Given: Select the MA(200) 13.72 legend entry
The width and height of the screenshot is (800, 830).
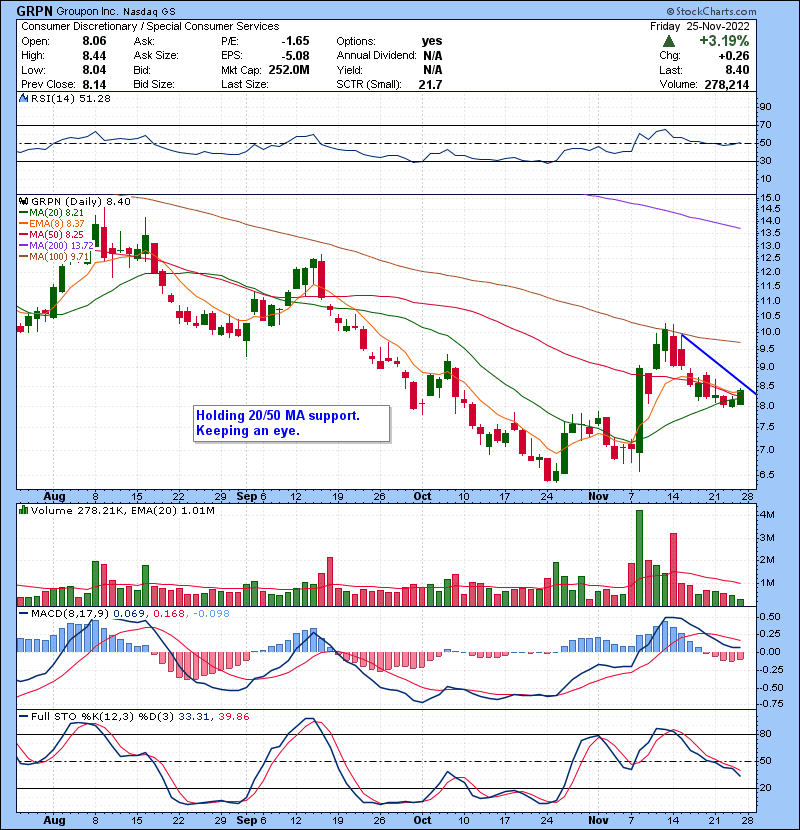Looking at the screenshot, I should coord(56,246).
